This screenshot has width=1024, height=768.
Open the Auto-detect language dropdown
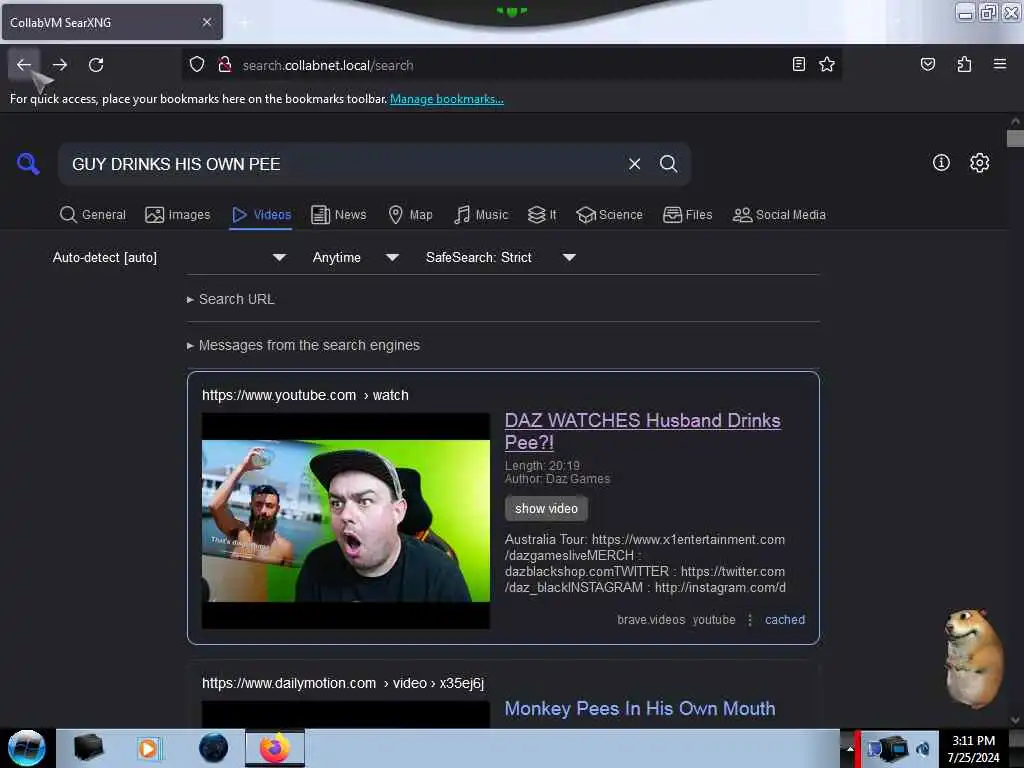(x=169, y=257)
